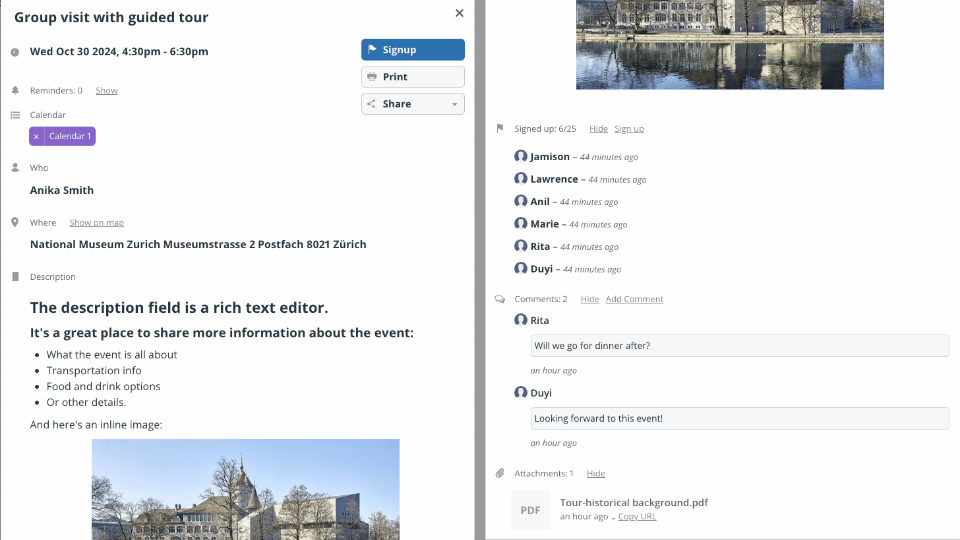
Task: Hide the signed up list
Action: 598,129
